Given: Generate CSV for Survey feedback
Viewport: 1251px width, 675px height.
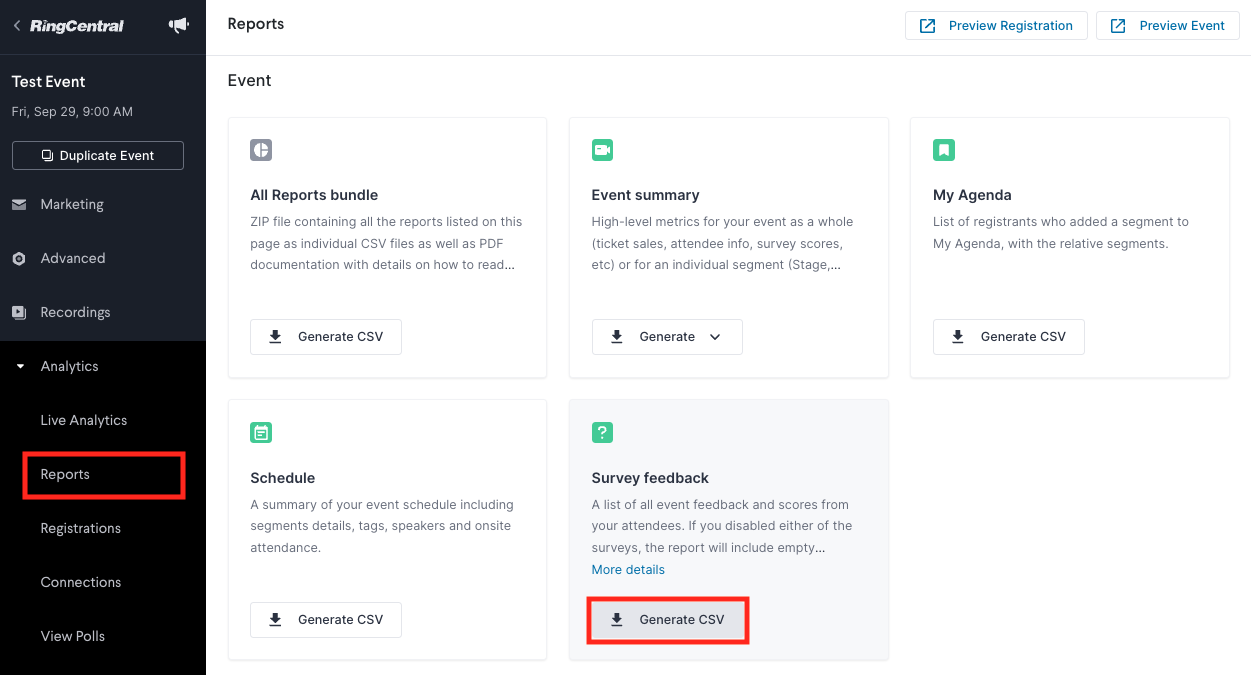Looking at the screenshot, I should [x=667, y=620].
